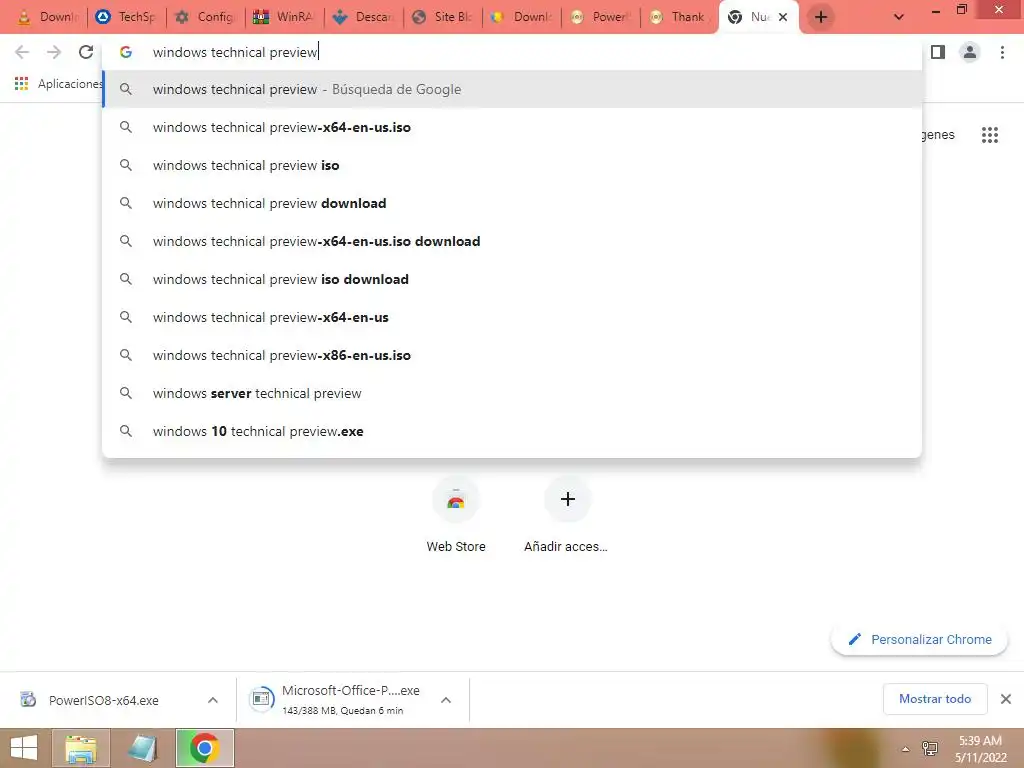Reload the page with the refresh icon
The height and width of the screenshot is (768, 1024).
pos(86,52)
